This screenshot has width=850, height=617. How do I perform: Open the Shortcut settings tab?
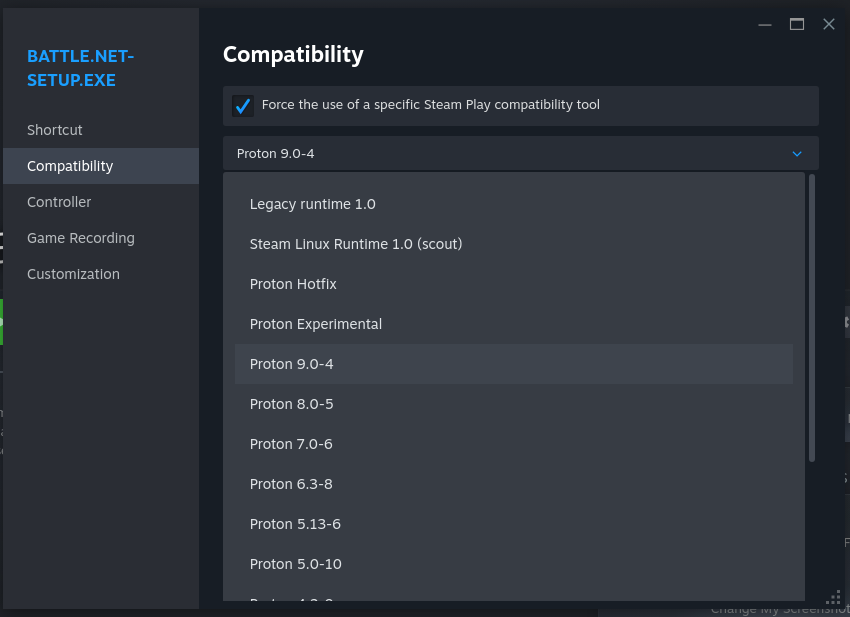click(55, 130)
